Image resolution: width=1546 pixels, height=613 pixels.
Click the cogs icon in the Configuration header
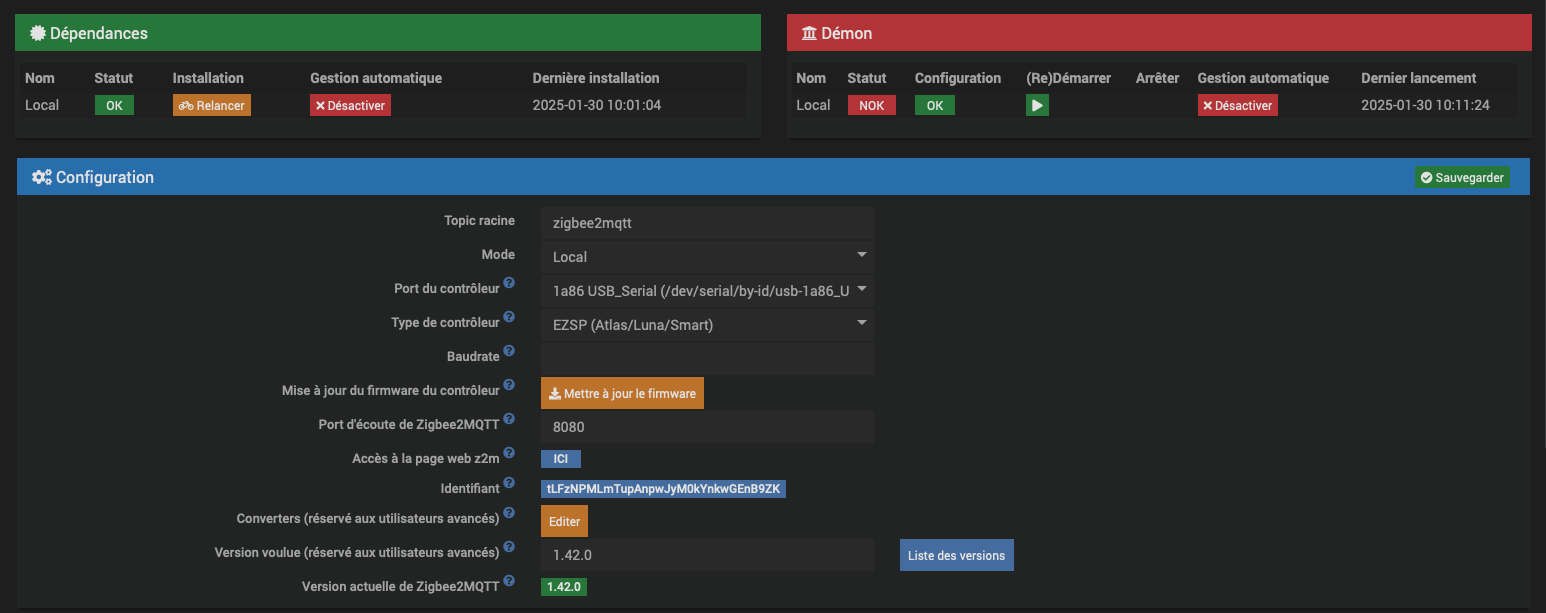(x=42, y=177)
